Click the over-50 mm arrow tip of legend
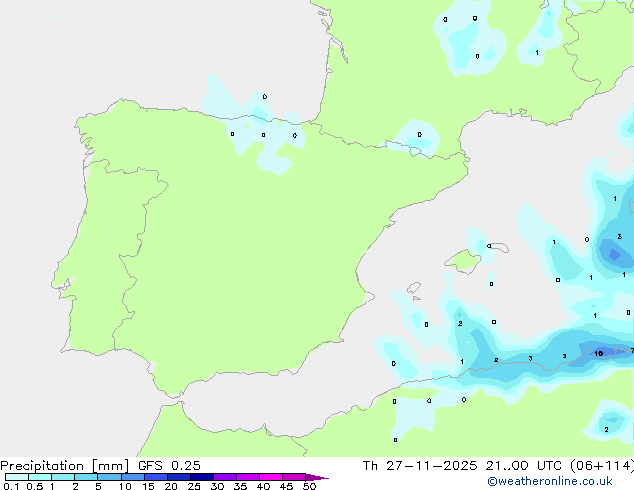 tap(317, 477)
